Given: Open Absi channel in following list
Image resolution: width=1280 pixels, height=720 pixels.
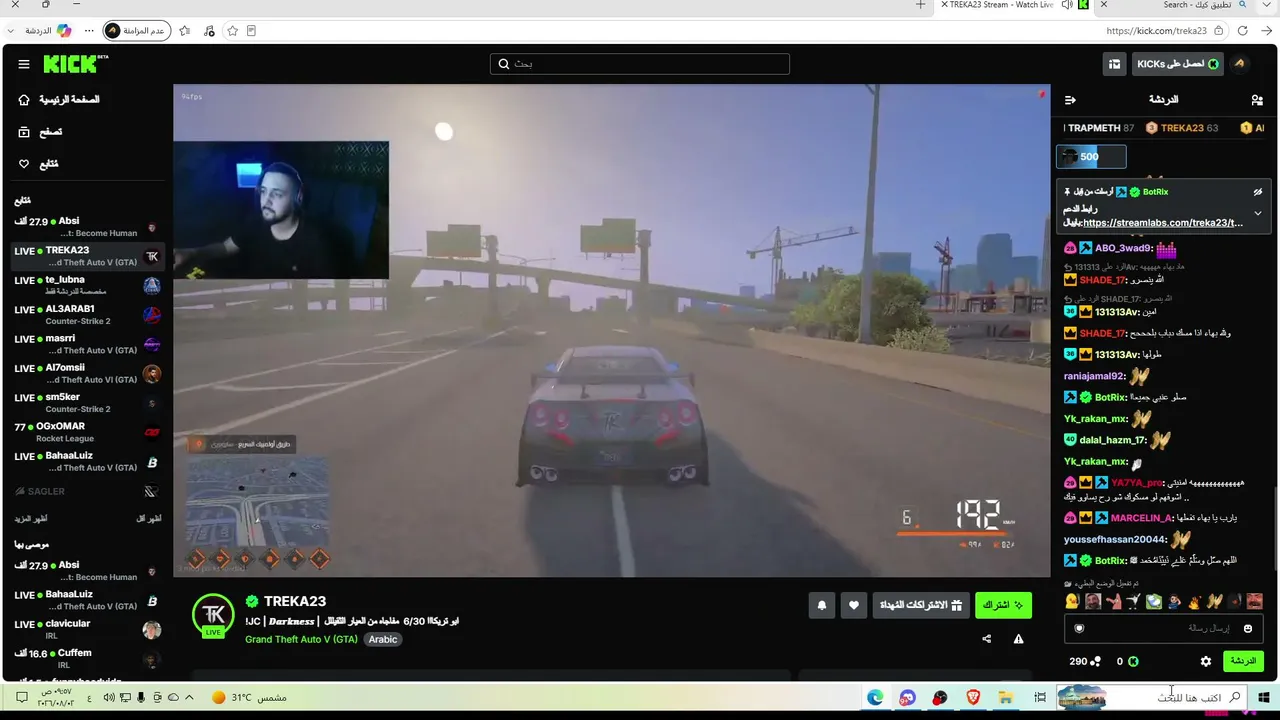Looking at the screenshot, I should point(86,227).
